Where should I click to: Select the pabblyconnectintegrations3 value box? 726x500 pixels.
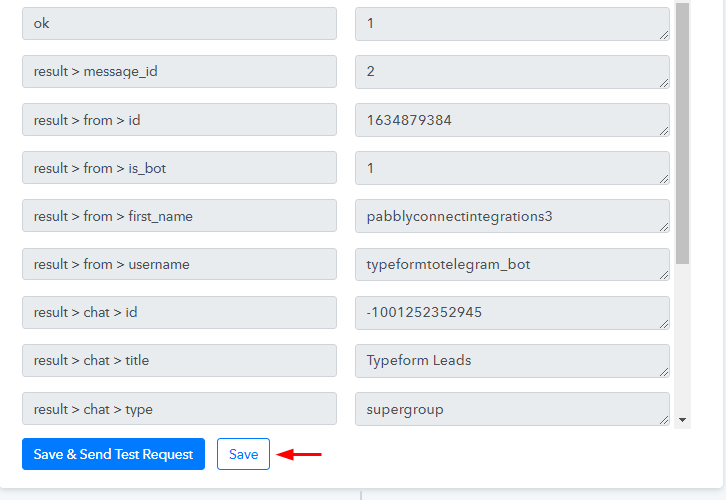tap(512, 216)
